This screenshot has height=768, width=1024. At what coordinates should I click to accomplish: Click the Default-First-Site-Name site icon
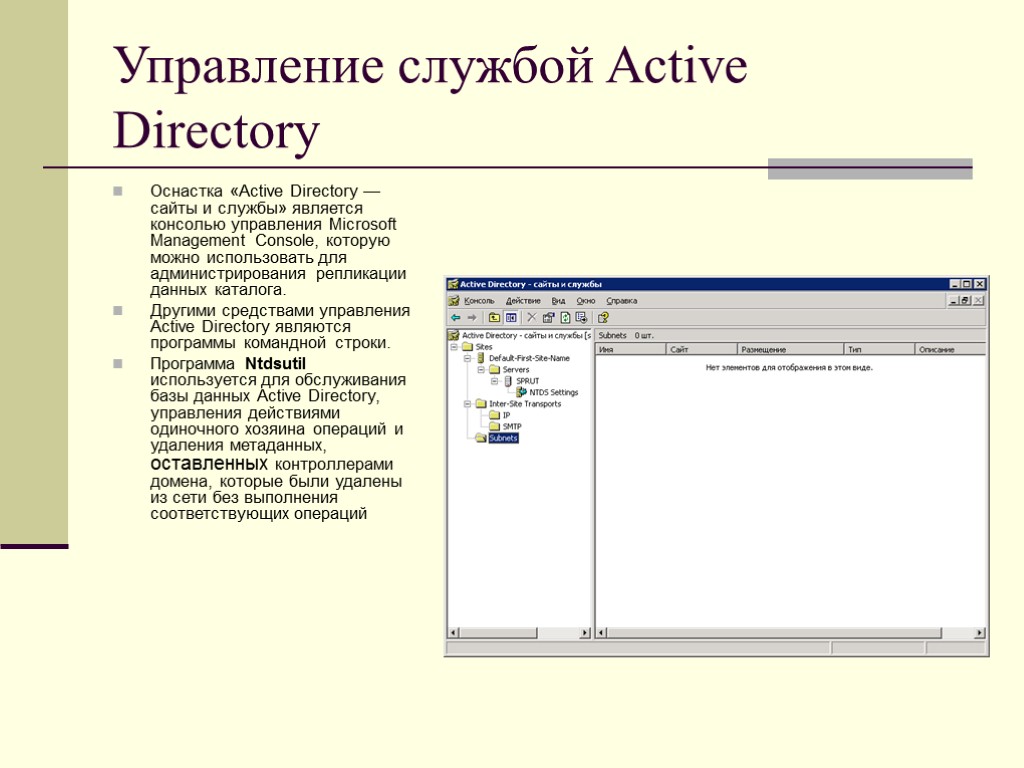481,358
